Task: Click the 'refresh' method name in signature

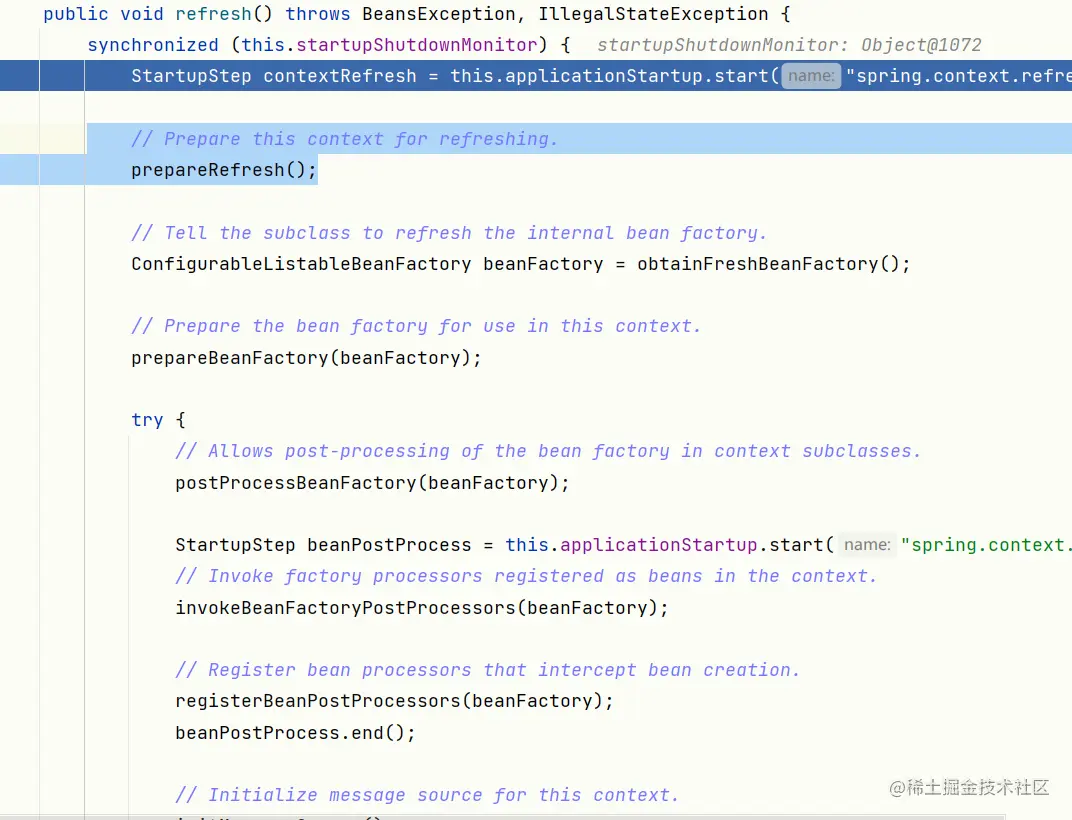Action: (x=213, y=14)
